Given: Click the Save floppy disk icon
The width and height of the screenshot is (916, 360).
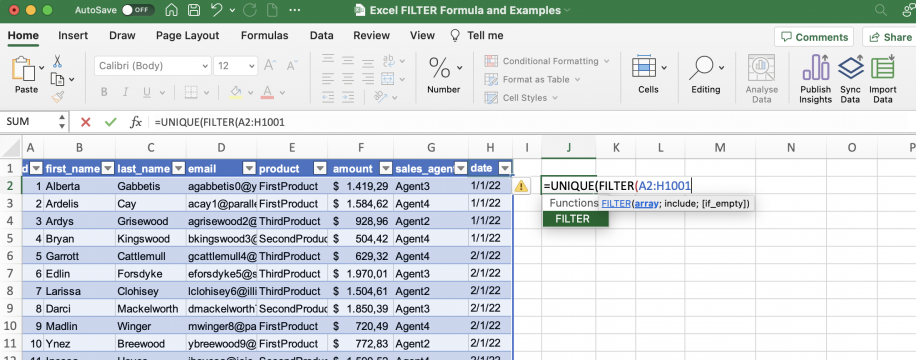Looking at the screenshot, I should point(193,11).
